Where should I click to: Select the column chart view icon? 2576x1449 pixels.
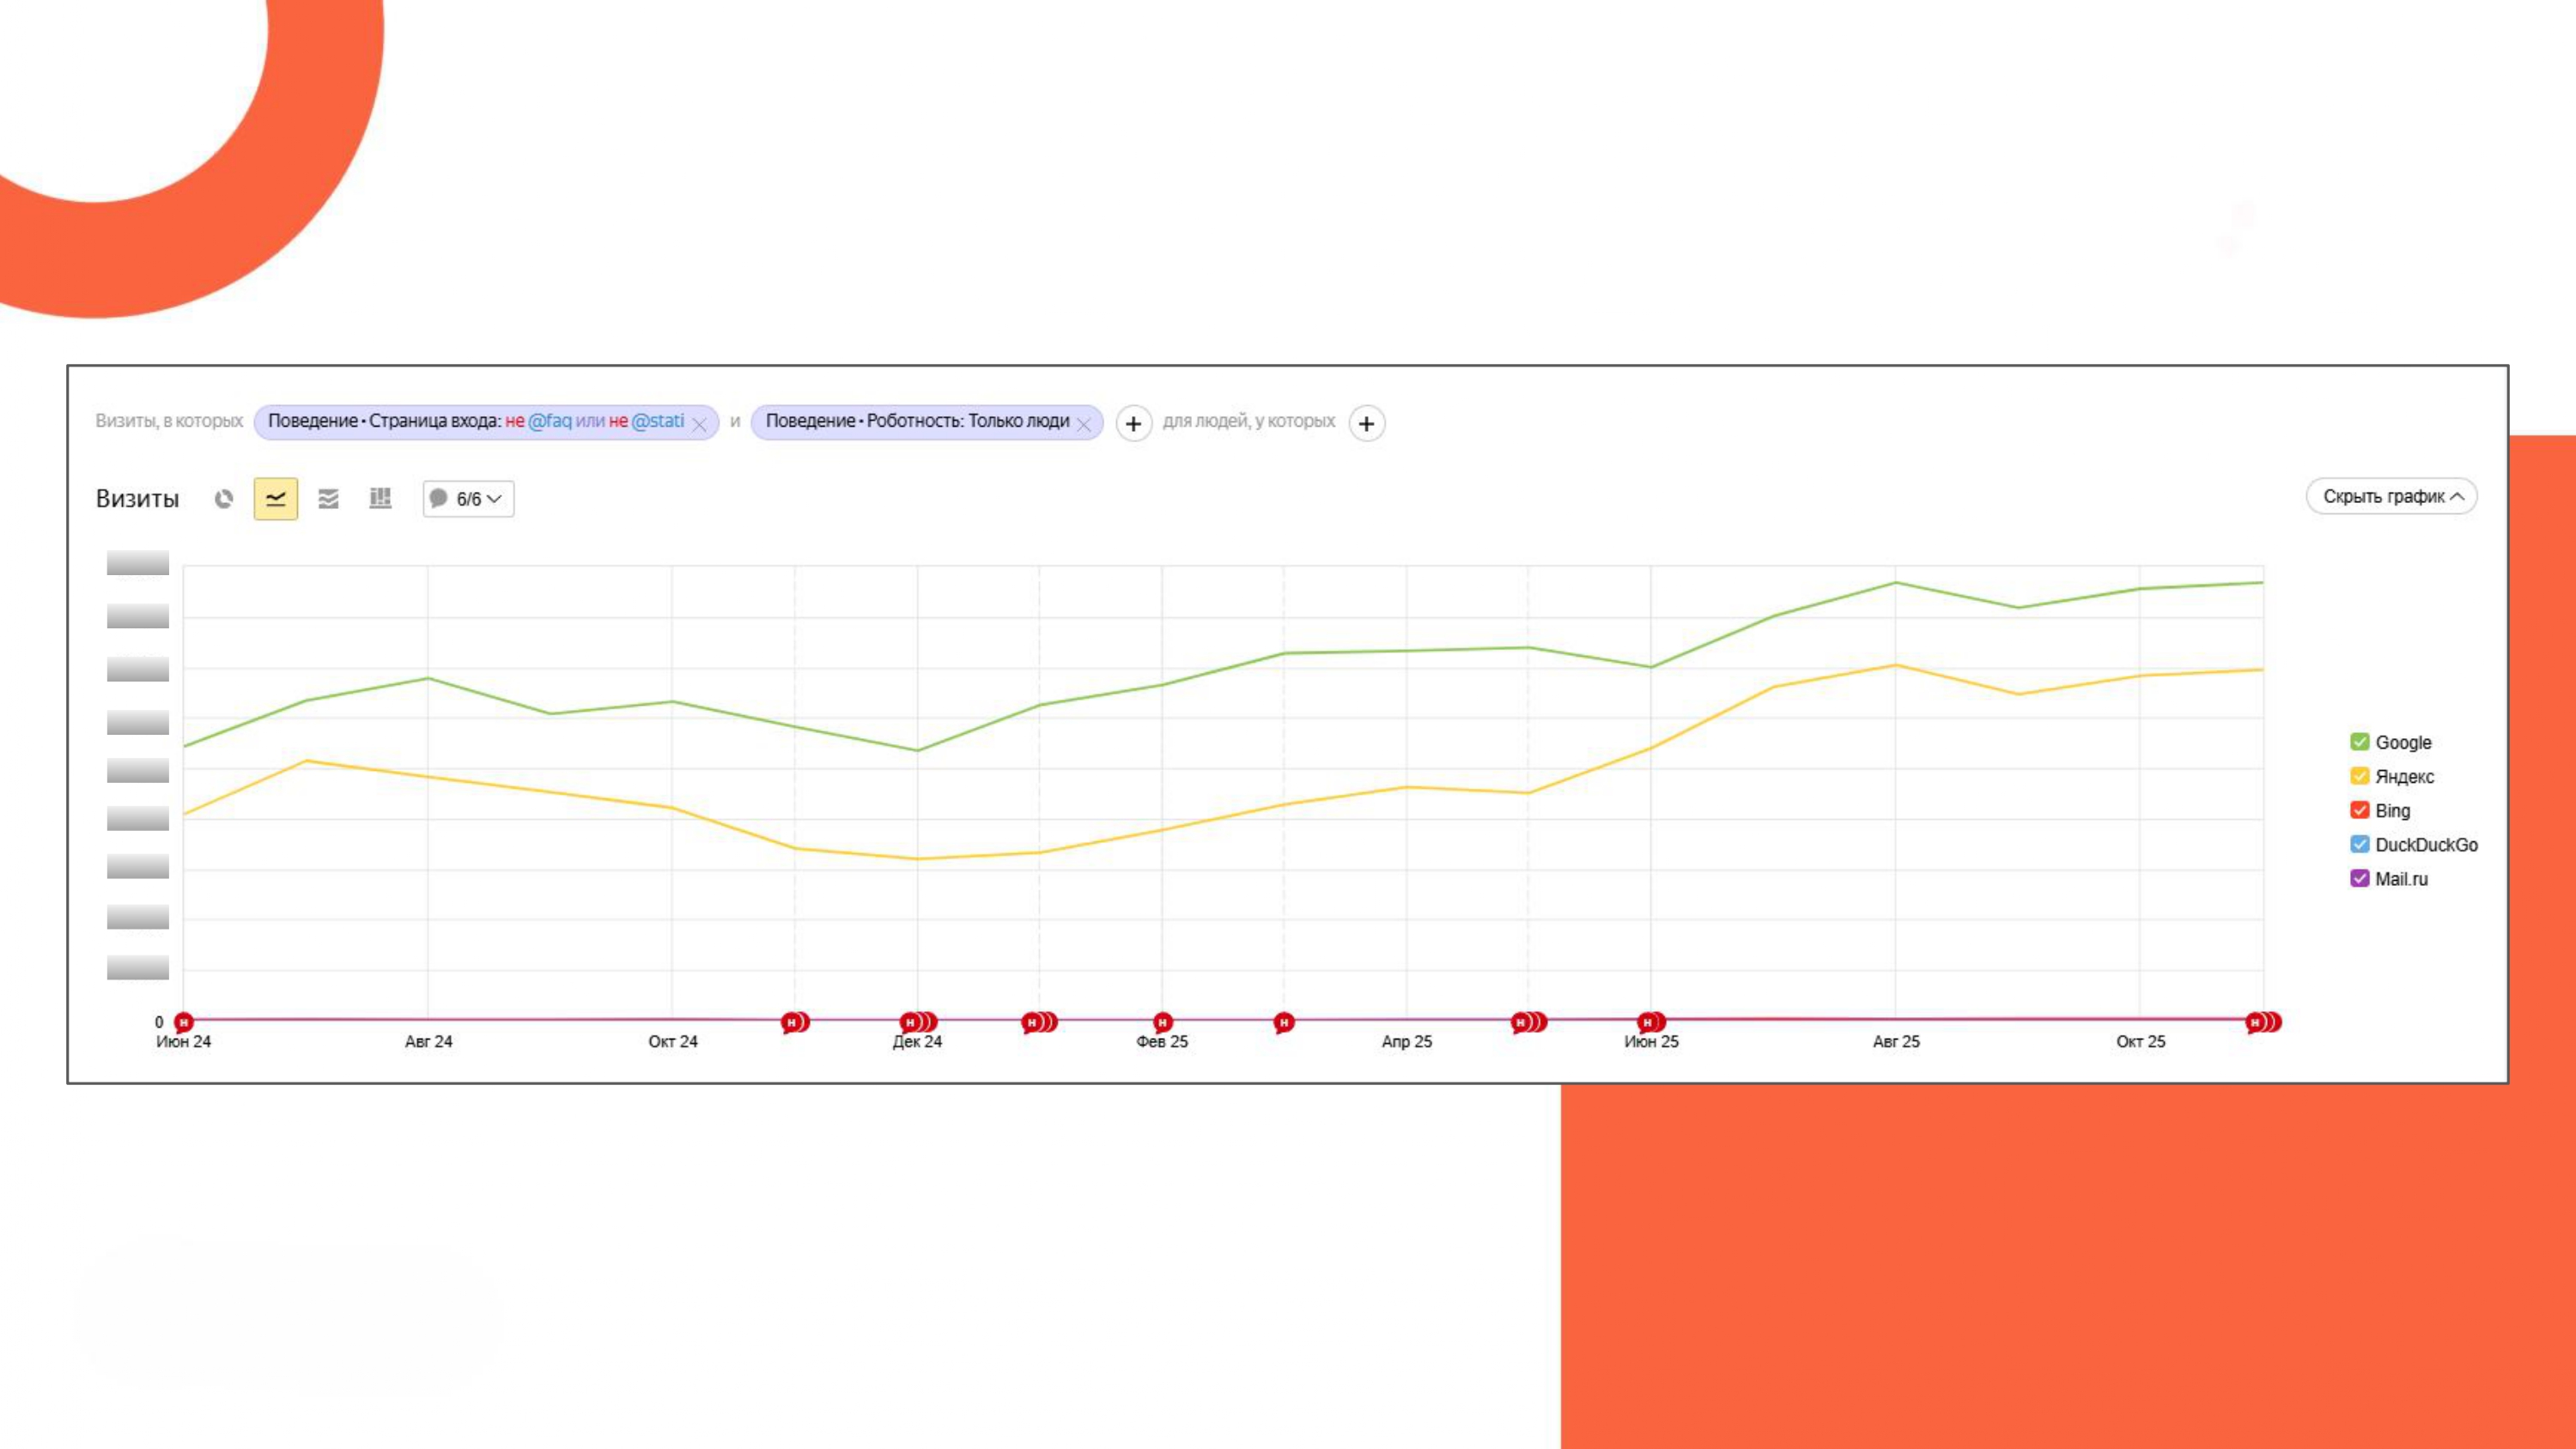click(x=380, y=498)
